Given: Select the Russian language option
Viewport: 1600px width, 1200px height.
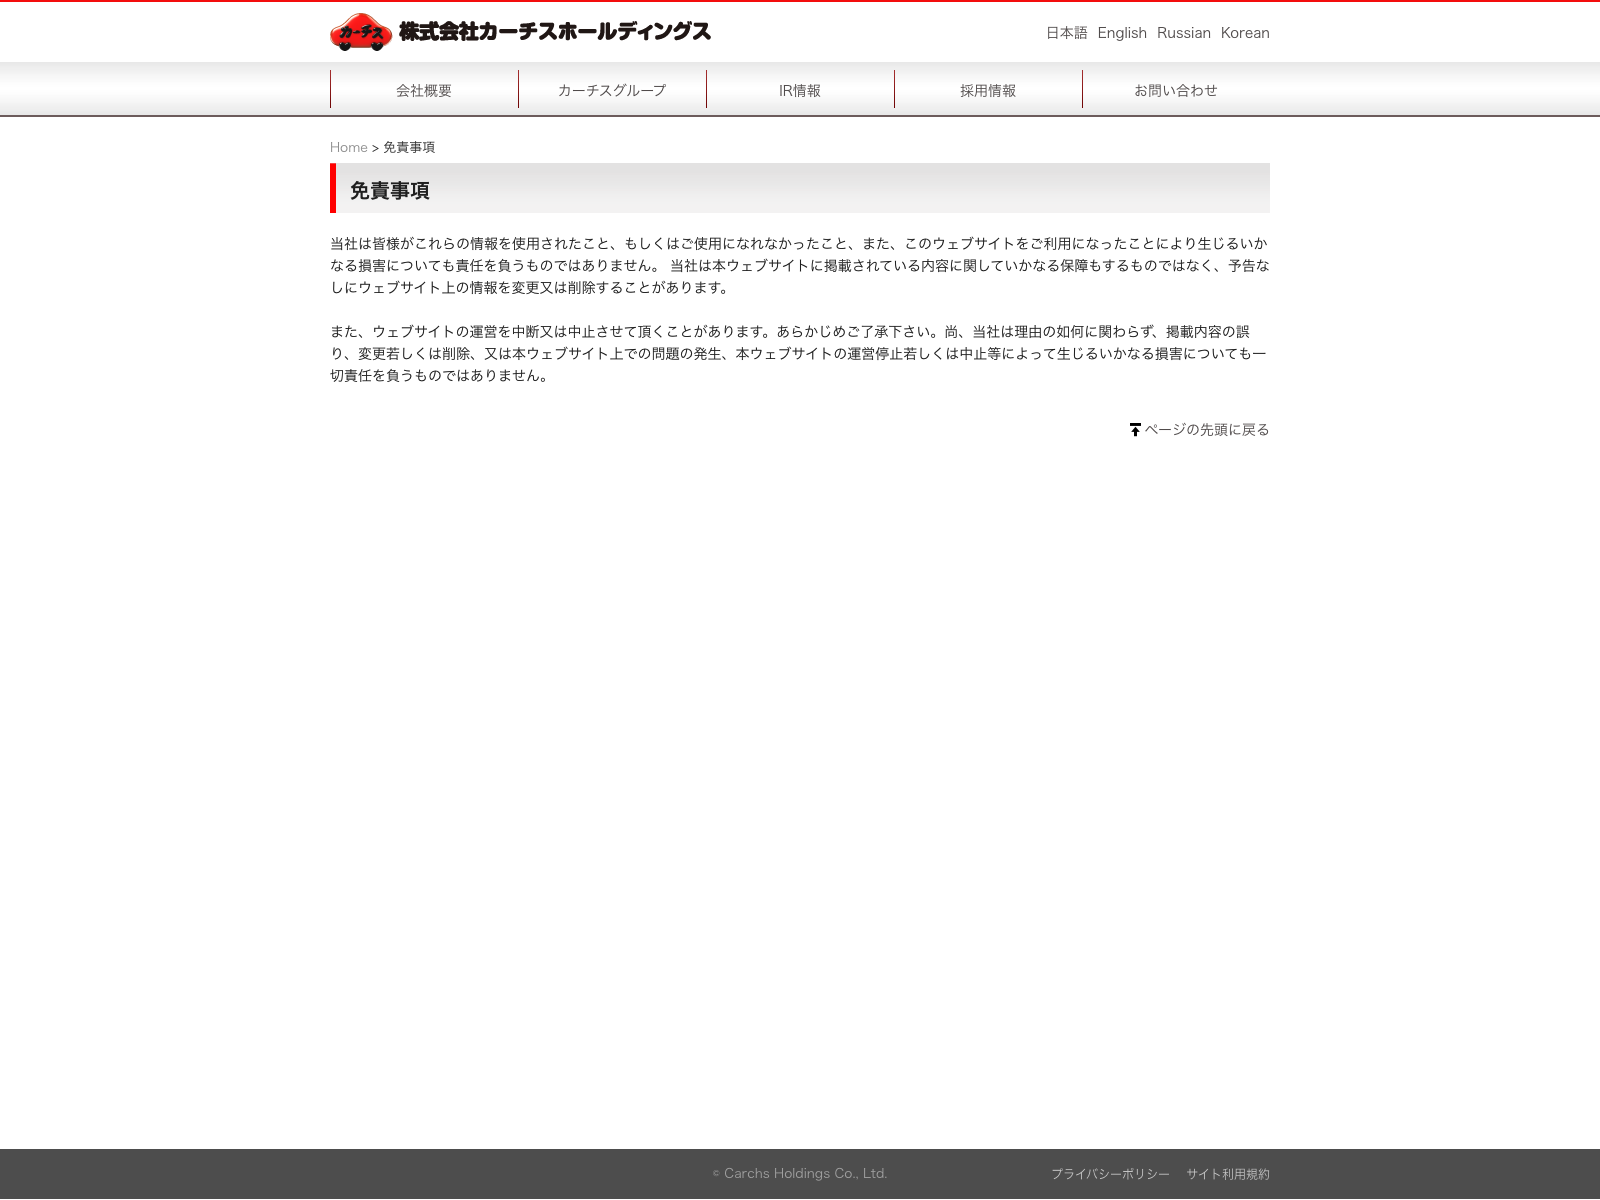Looking at the screenshot, I should [1183, 33].
